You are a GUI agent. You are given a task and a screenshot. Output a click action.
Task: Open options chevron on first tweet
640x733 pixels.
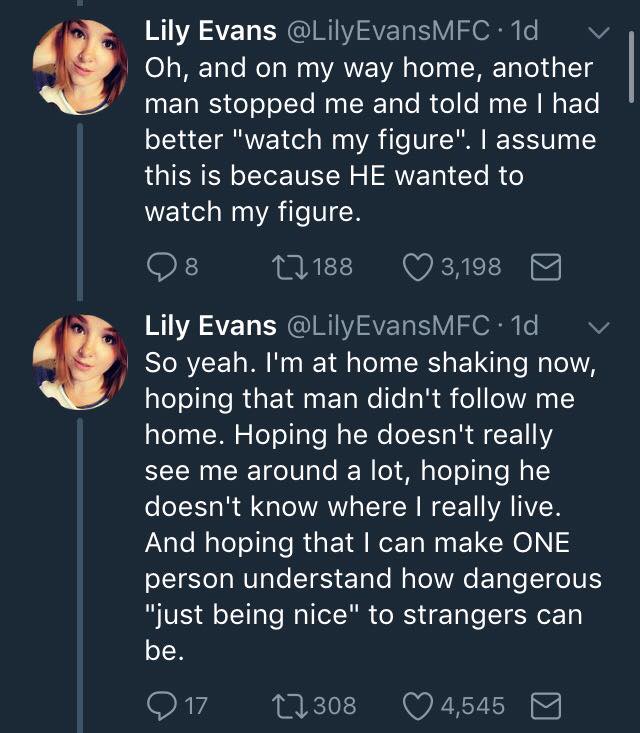tap(597, 33)
